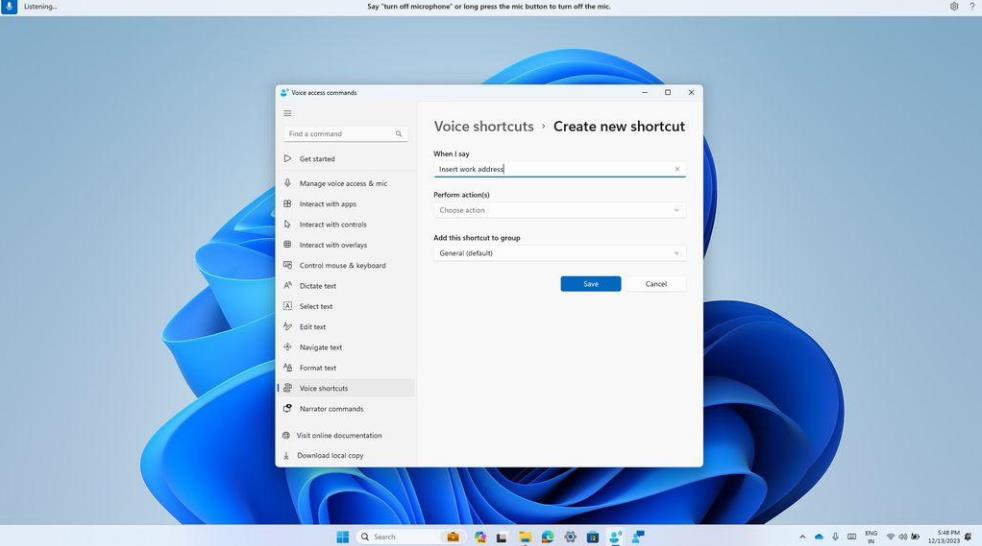Open Control mouse & keyboard section

(x=346, y=265)
